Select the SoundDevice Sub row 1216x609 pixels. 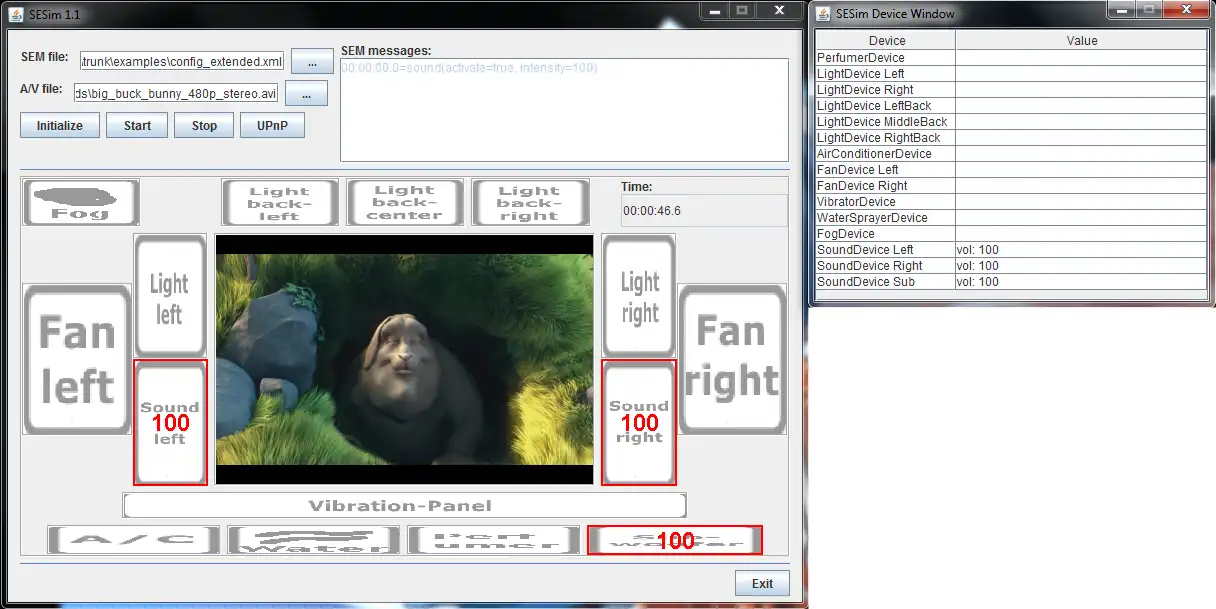point(1012,282)
